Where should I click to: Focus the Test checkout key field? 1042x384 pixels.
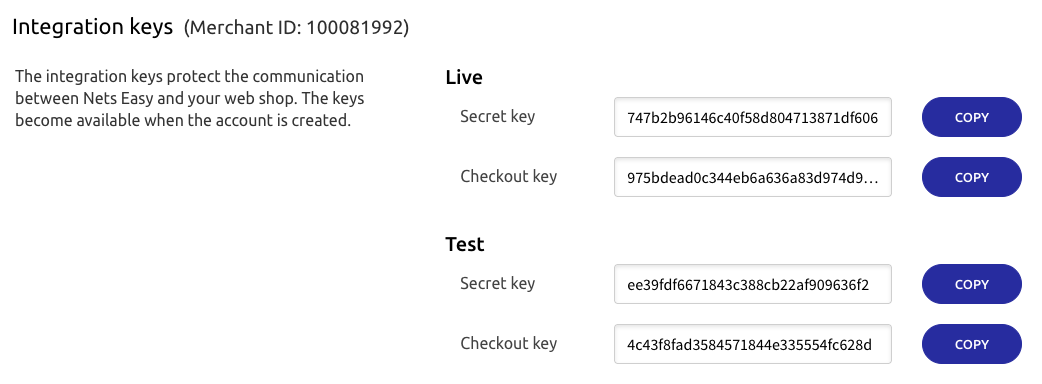coord(753,344)
